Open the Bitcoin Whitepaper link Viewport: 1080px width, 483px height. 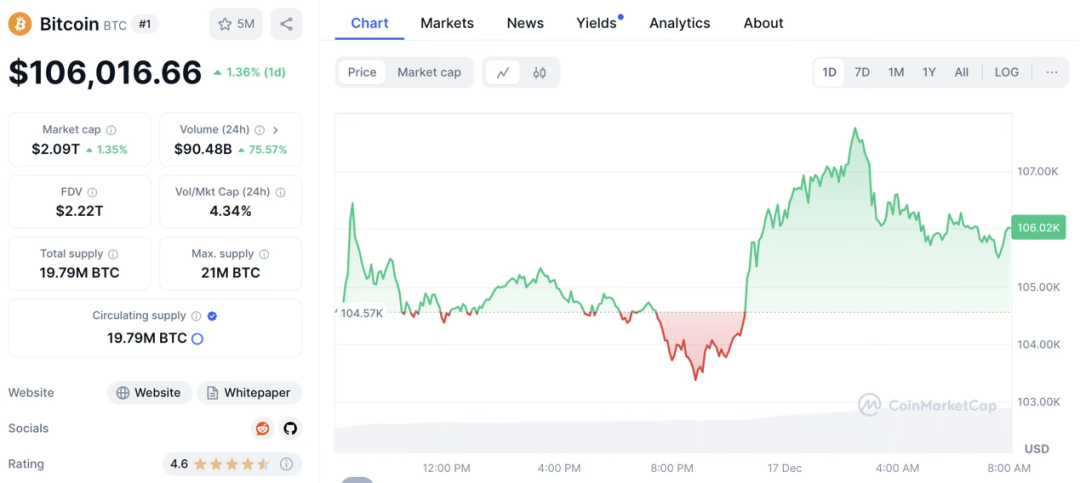[x=249, y=393]
